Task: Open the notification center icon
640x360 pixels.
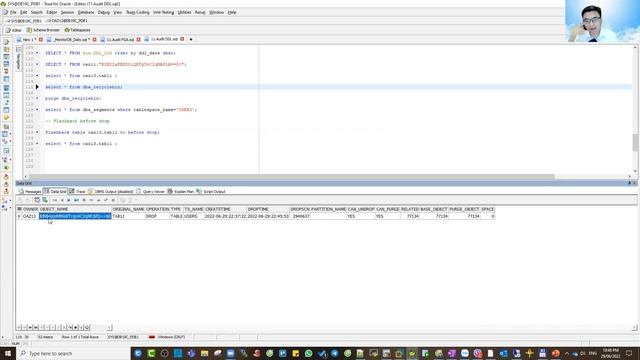Action: pos(629,353)
